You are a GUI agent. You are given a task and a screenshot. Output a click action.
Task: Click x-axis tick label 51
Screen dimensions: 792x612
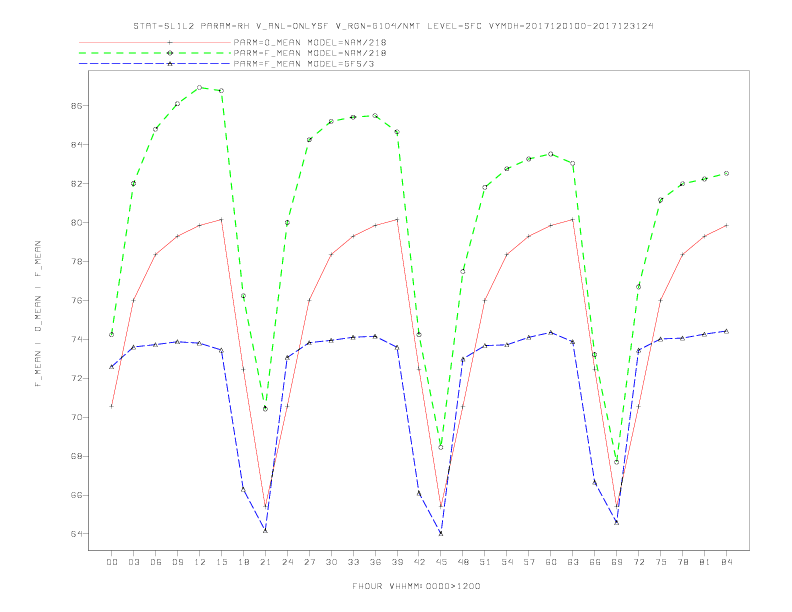pos(485,562)
